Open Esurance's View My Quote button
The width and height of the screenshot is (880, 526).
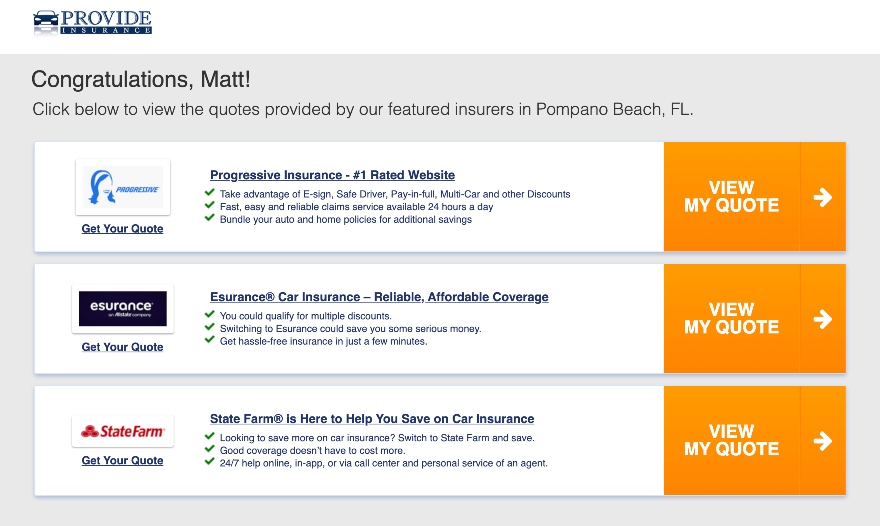click(754, 318)
